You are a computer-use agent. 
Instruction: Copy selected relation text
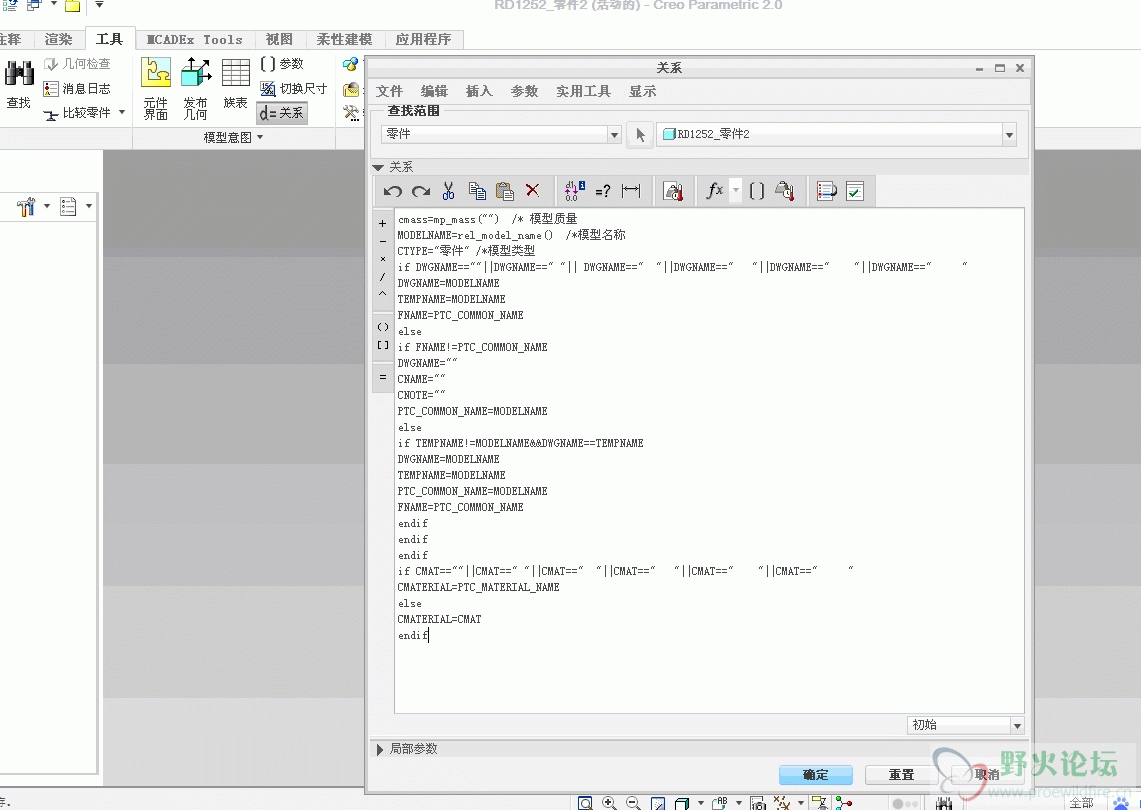pos(477,191)
